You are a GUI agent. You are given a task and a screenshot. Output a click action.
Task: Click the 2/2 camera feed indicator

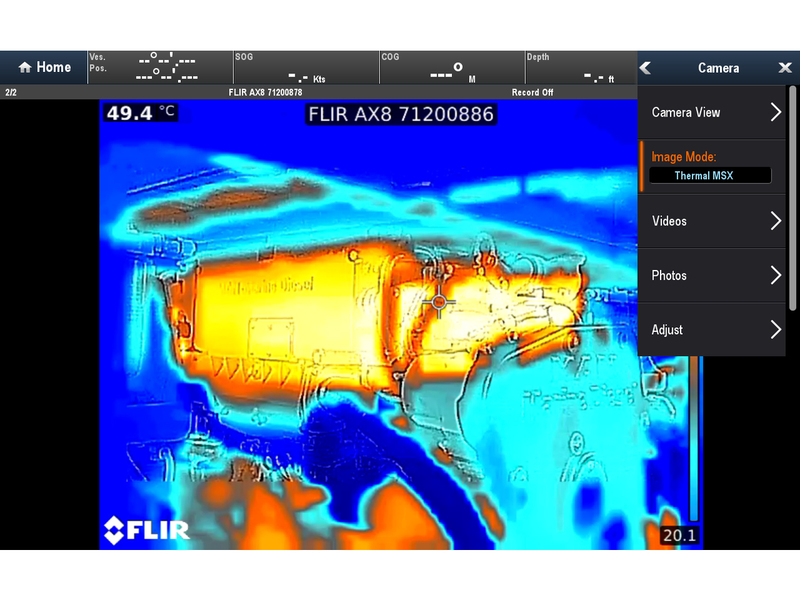[11, 93]
